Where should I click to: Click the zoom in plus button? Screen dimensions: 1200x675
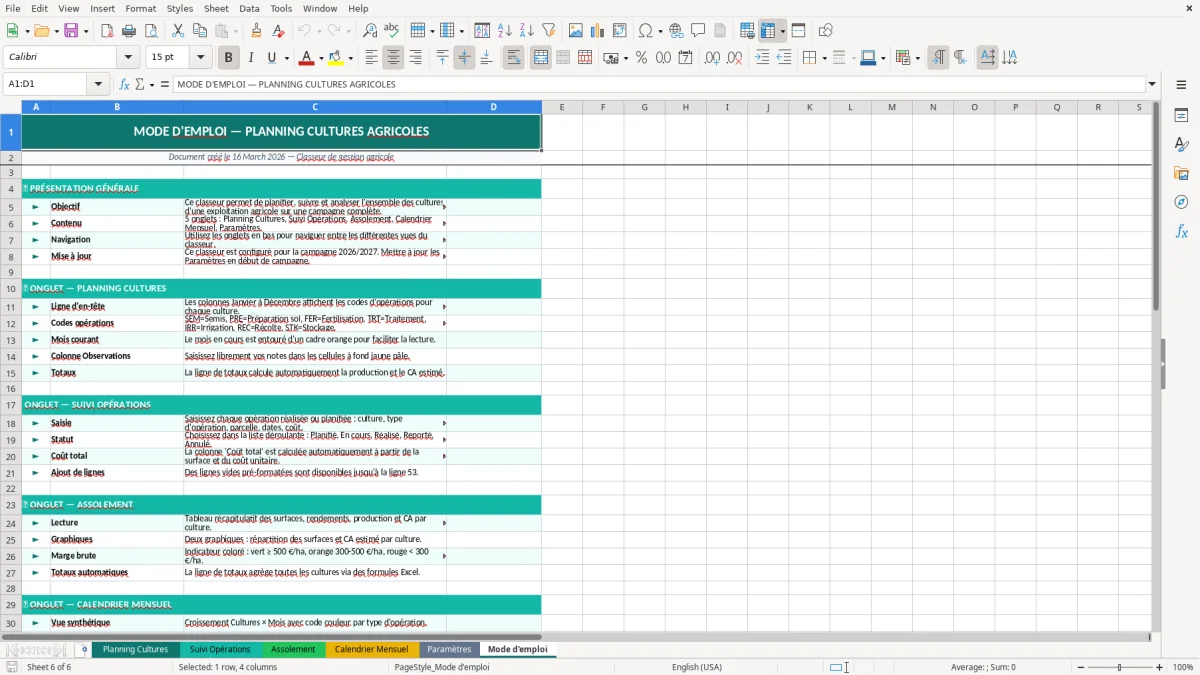[x=1160, y=667]
